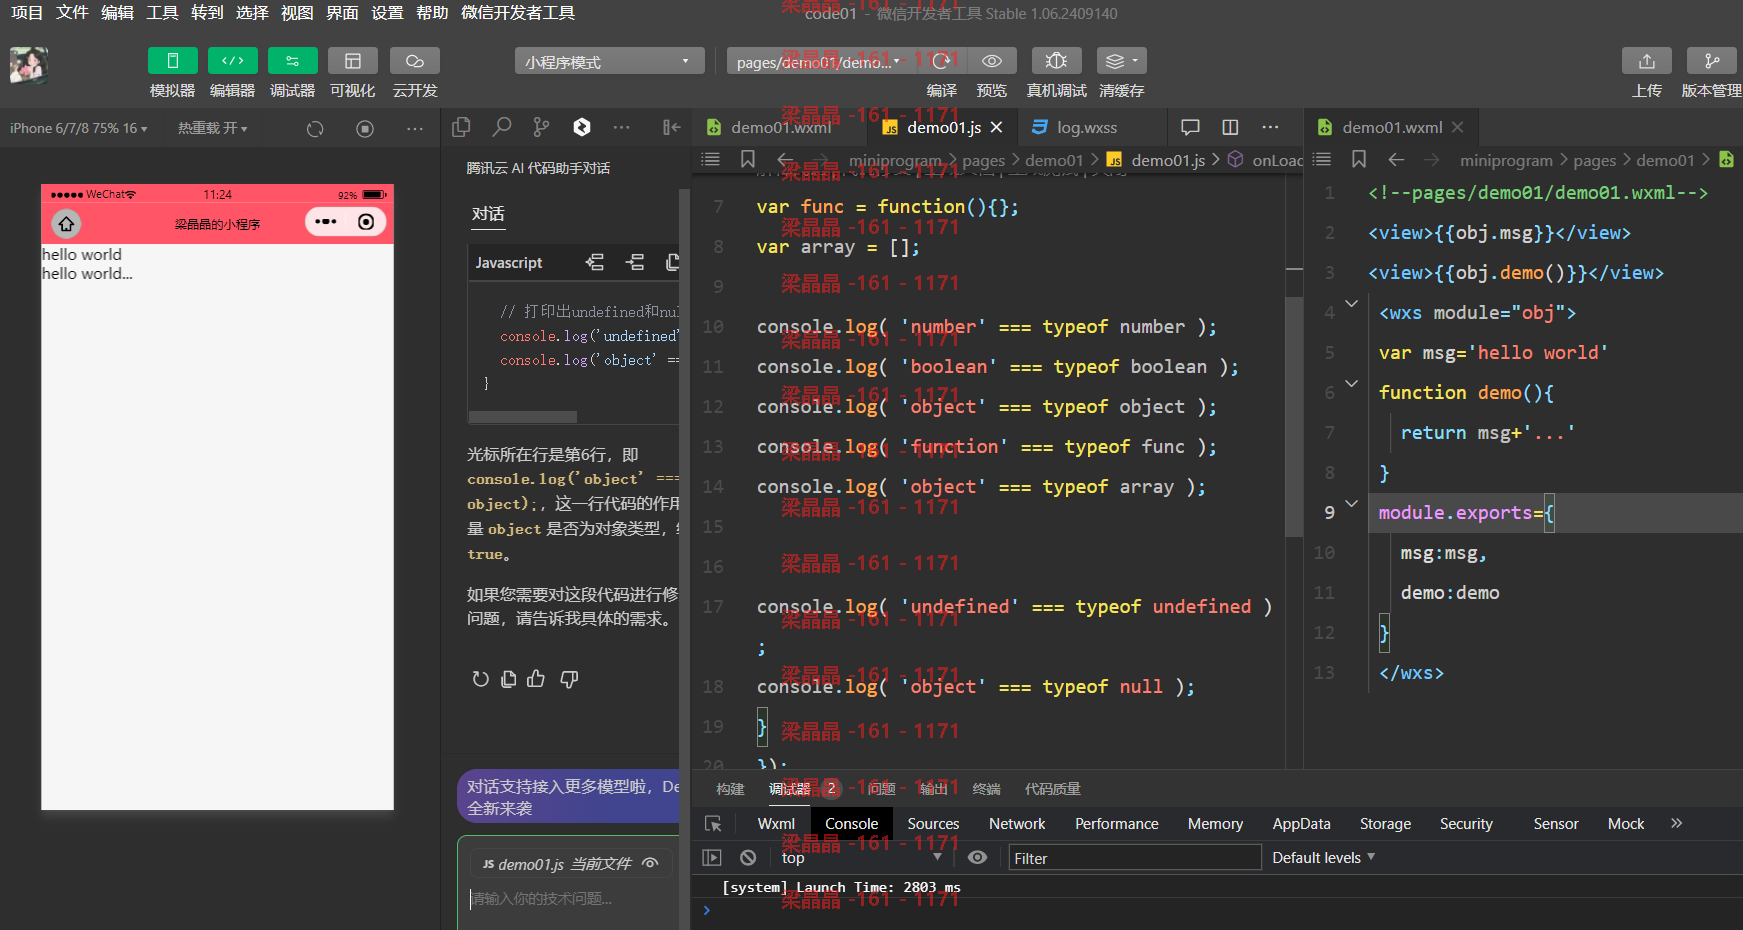Click the like thumbs-up icon
The height and width of the screenshot is (930, 1743).
click(x=536, y=679)
